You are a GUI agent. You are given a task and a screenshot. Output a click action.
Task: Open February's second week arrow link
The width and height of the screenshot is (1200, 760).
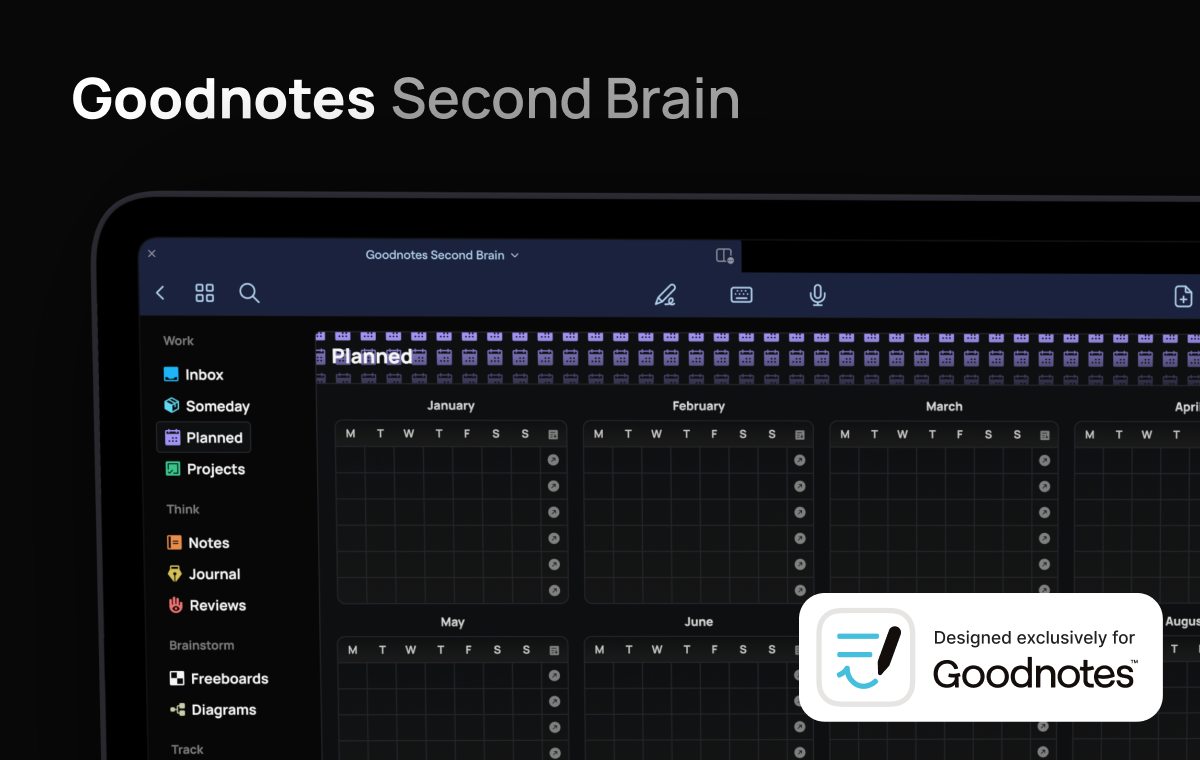click(799, 486)
